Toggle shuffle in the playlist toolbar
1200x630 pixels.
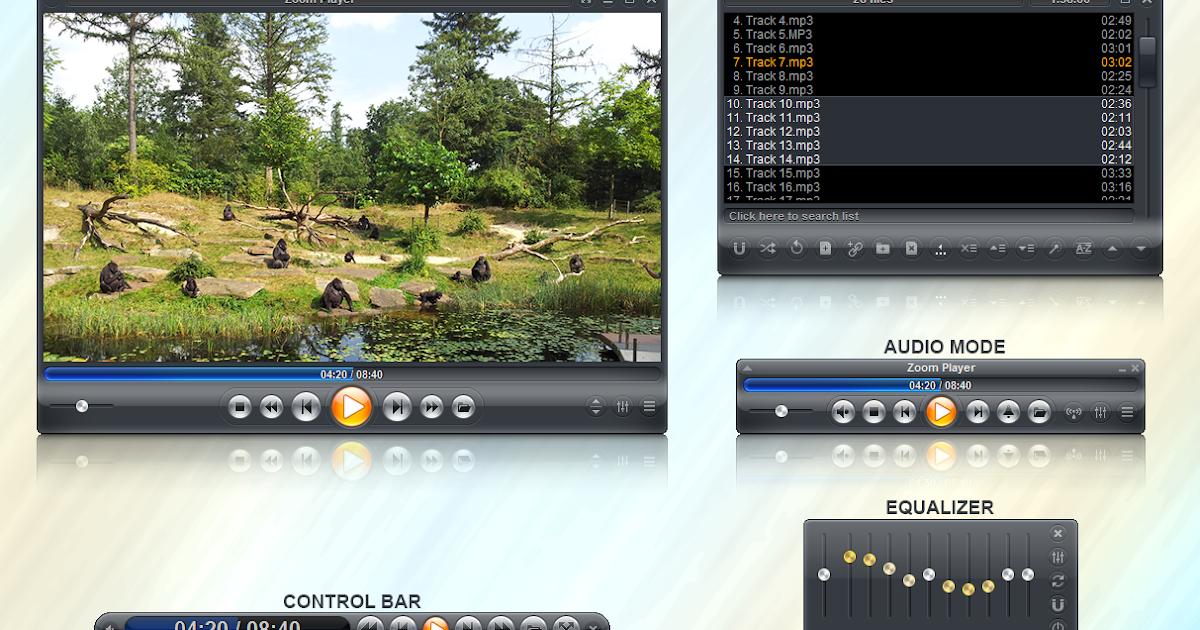pyautogui.click(x=768, y=249)
